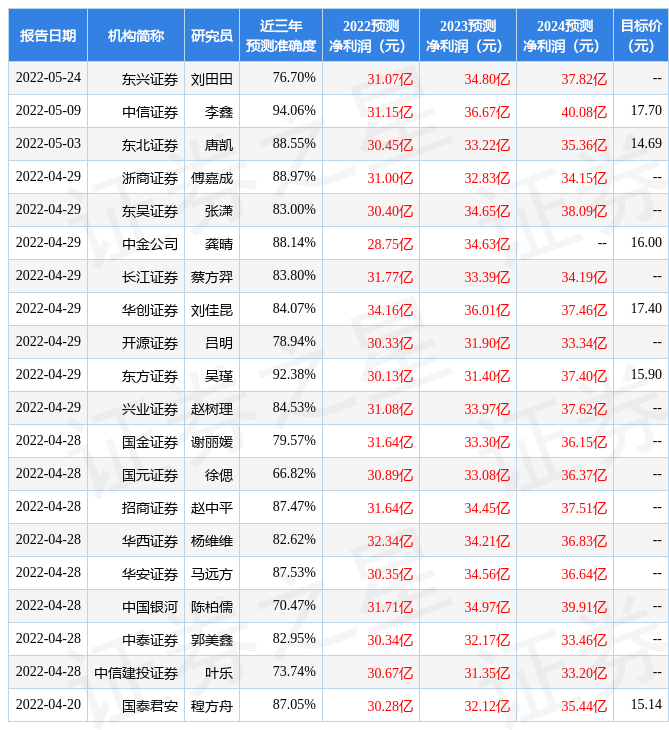Click the 近三年预测准确度 column header
669x730 pixels.
tap(281, 35)
